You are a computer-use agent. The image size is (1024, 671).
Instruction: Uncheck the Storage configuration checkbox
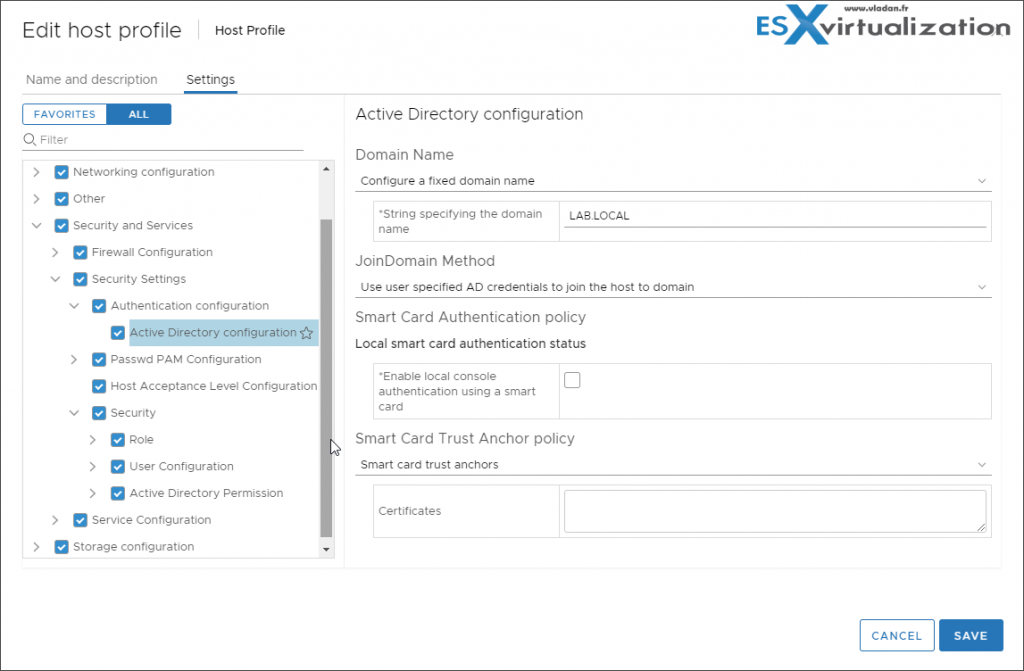pos(61,546)
